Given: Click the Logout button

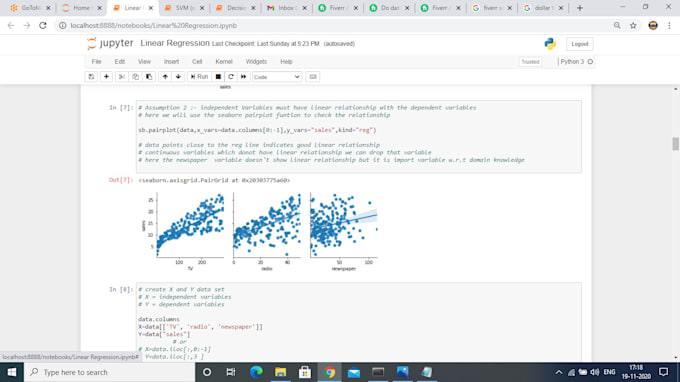Looking at the screenshot, I should pos(579,44).
